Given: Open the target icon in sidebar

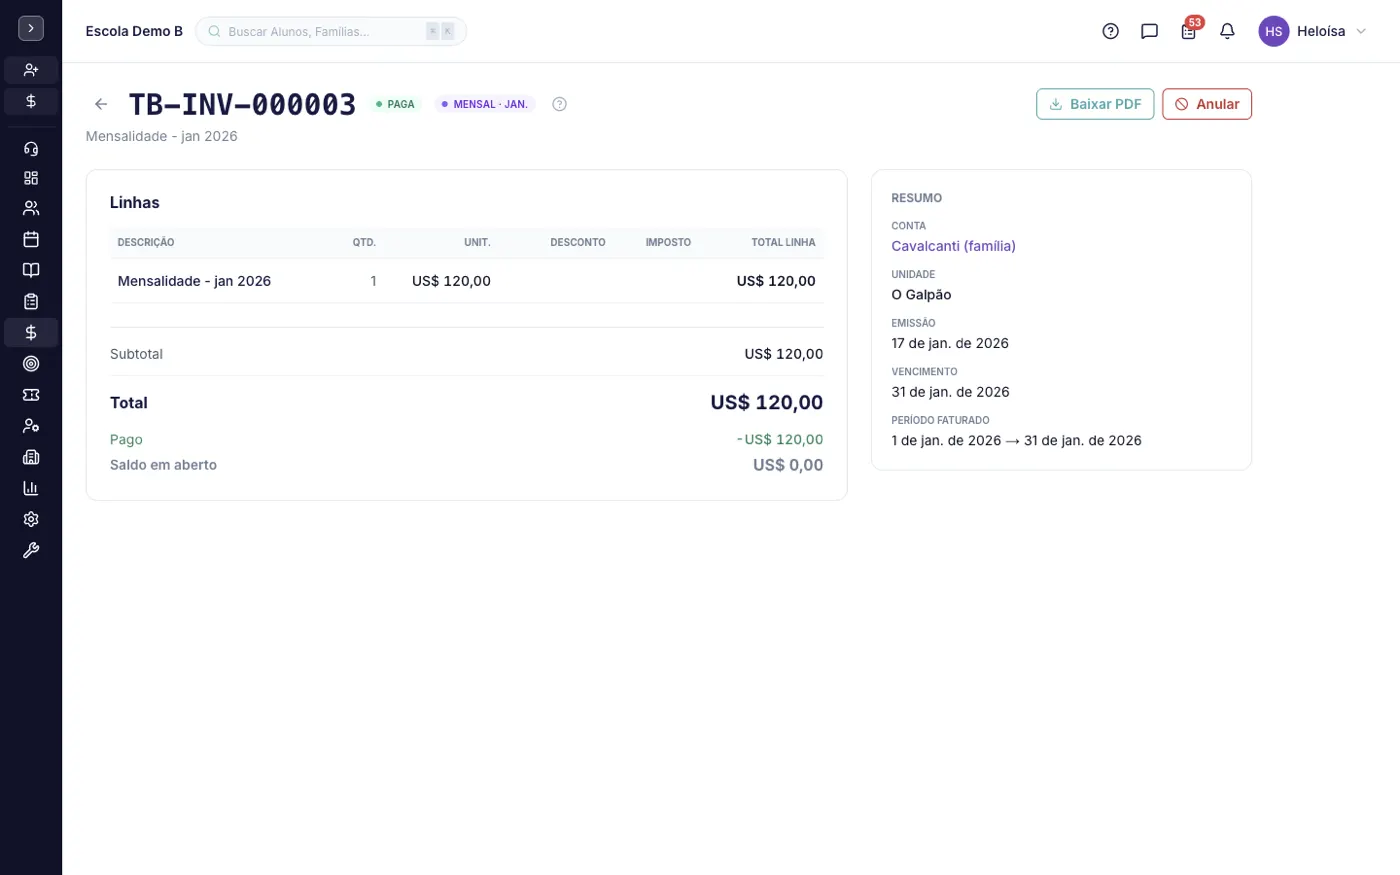Looking at the screenshot, I should coord(31,364).
